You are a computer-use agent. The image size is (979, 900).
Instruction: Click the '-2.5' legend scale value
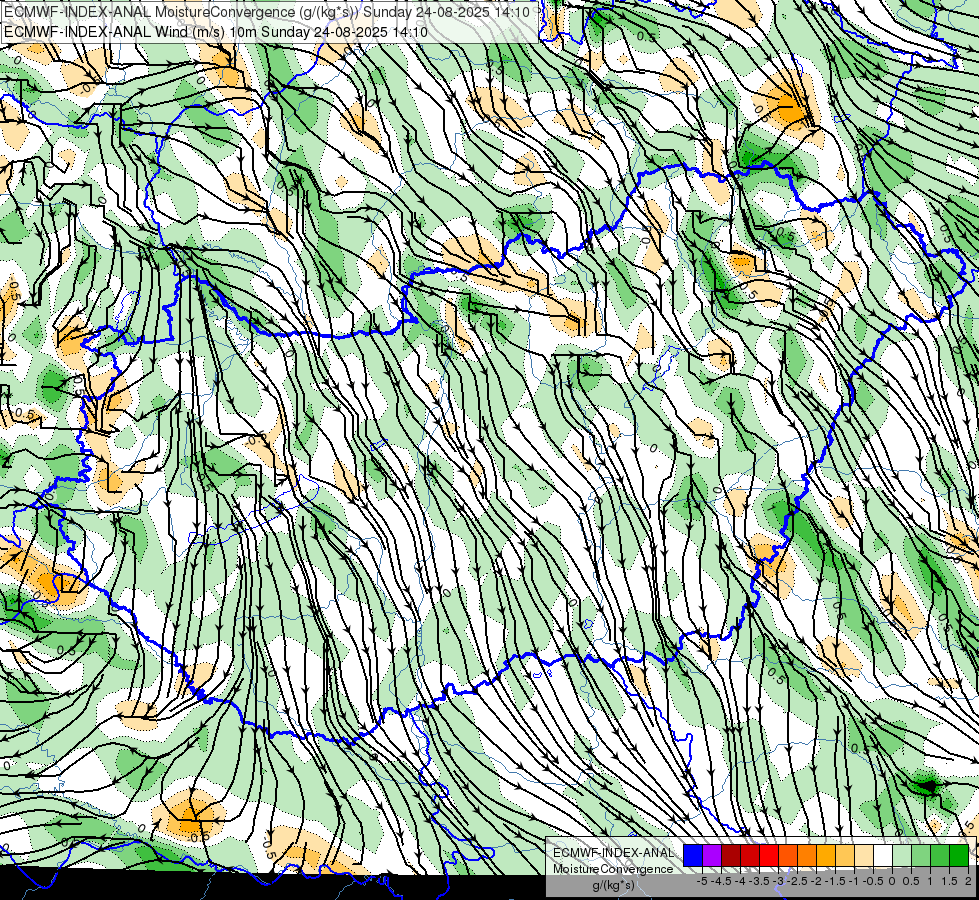(797, 881)
